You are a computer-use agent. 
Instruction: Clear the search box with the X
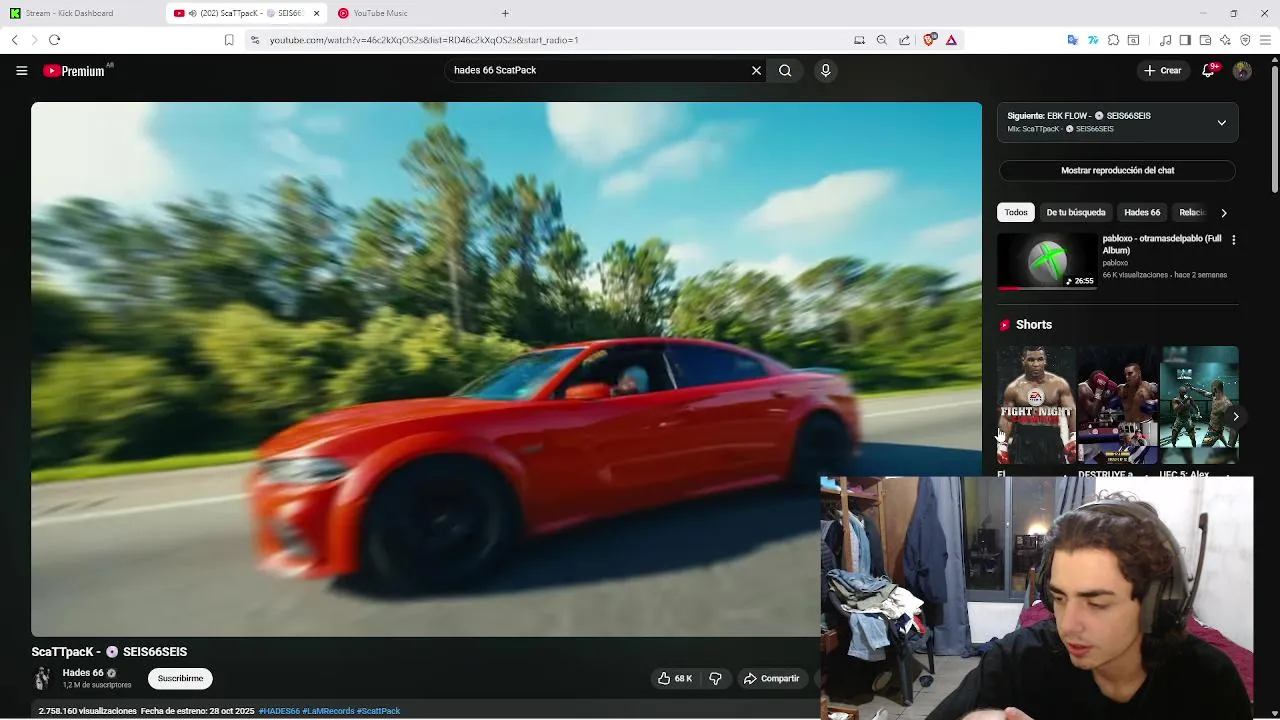[x=756, y=70]
